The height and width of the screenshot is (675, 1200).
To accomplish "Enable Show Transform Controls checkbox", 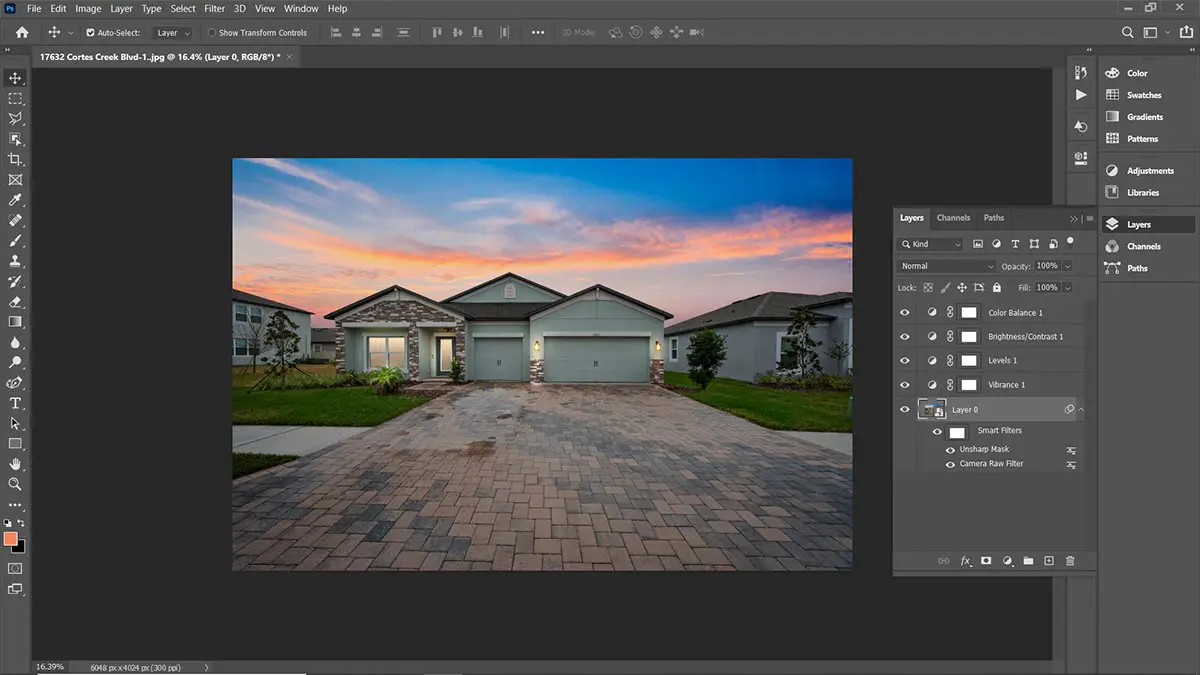I will coord(211,33).
